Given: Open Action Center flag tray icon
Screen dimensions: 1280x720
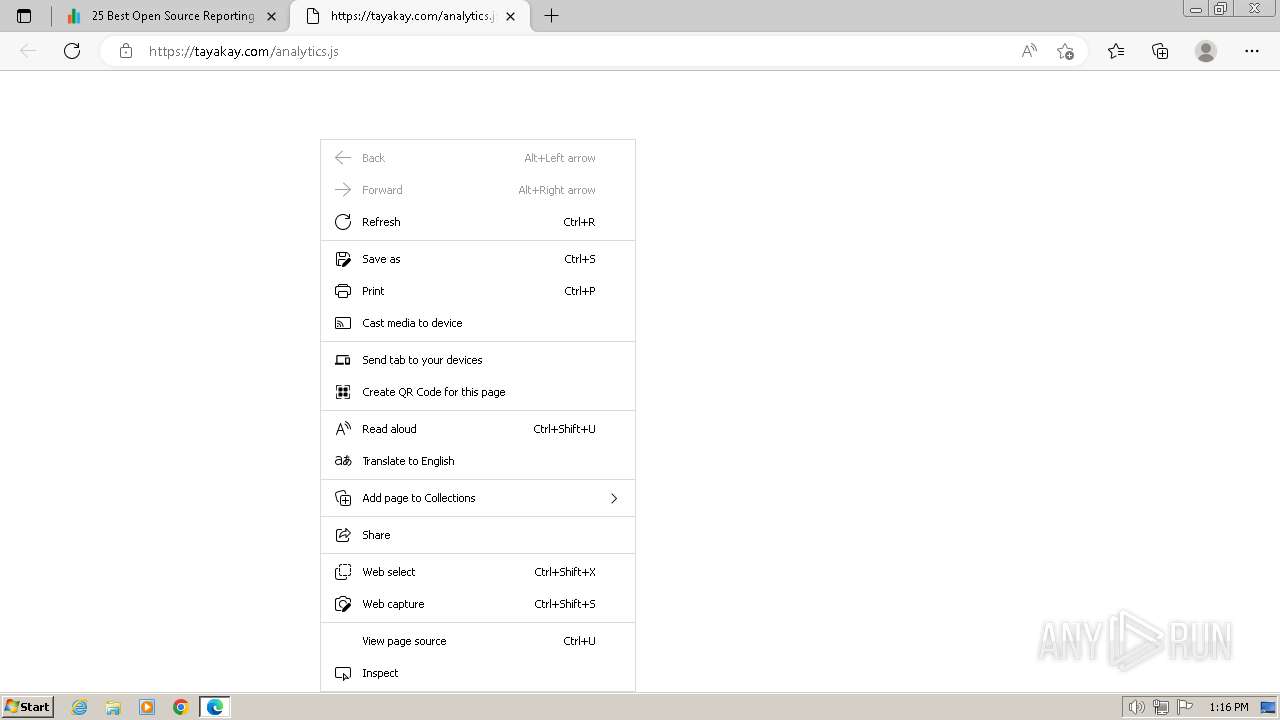Looking at the screenshot, I should pyautogui.click(x=1184, y=707).
